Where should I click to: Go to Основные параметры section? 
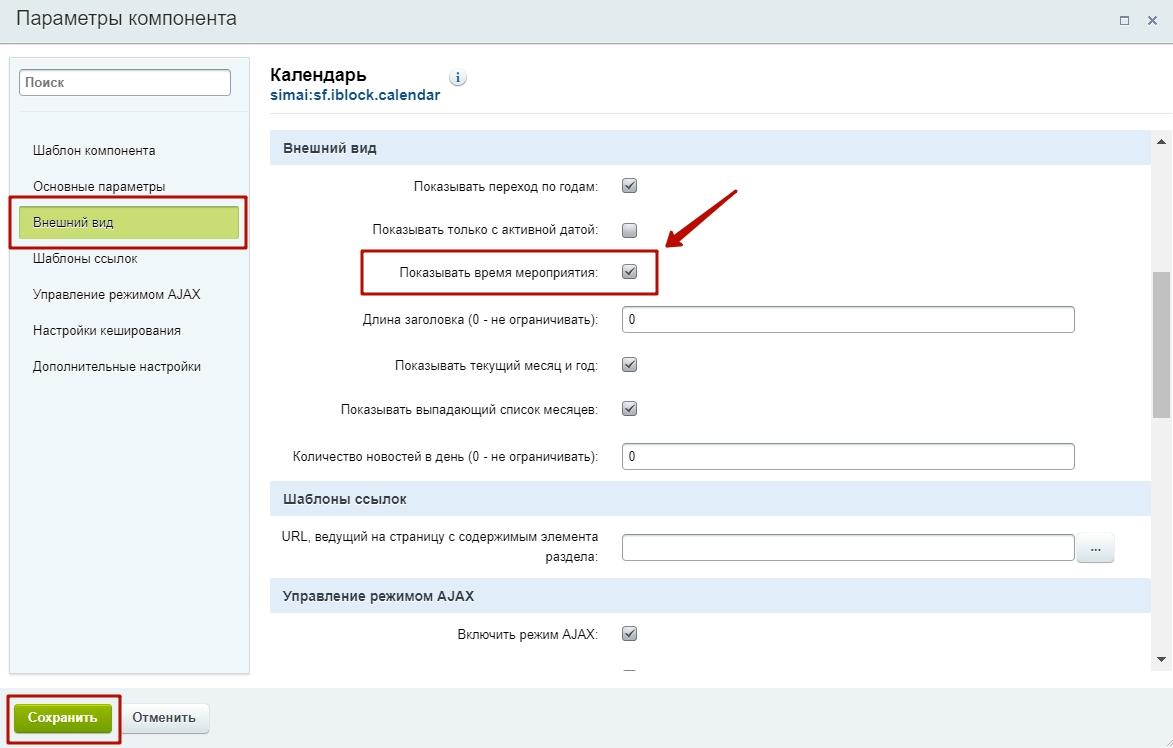[99, 187]
